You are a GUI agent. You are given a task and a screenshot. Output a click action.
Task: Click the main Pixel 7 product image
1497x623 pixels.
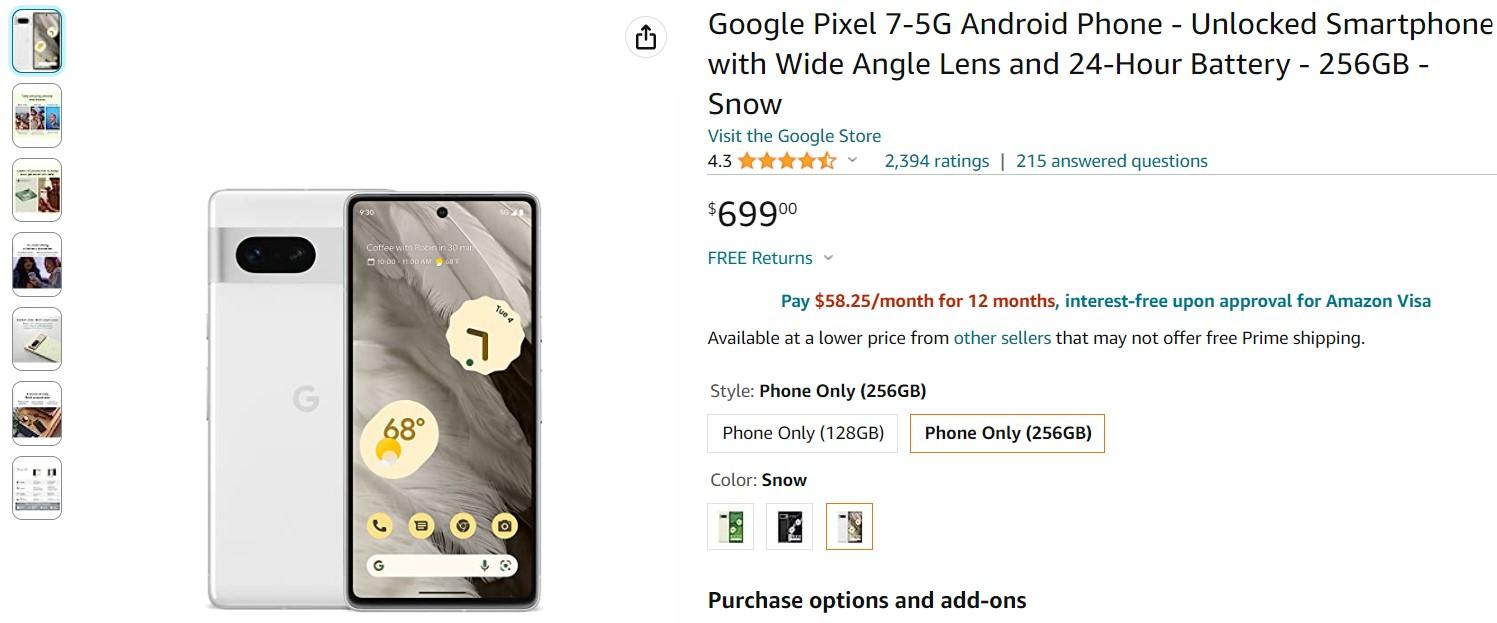point(374,400)
